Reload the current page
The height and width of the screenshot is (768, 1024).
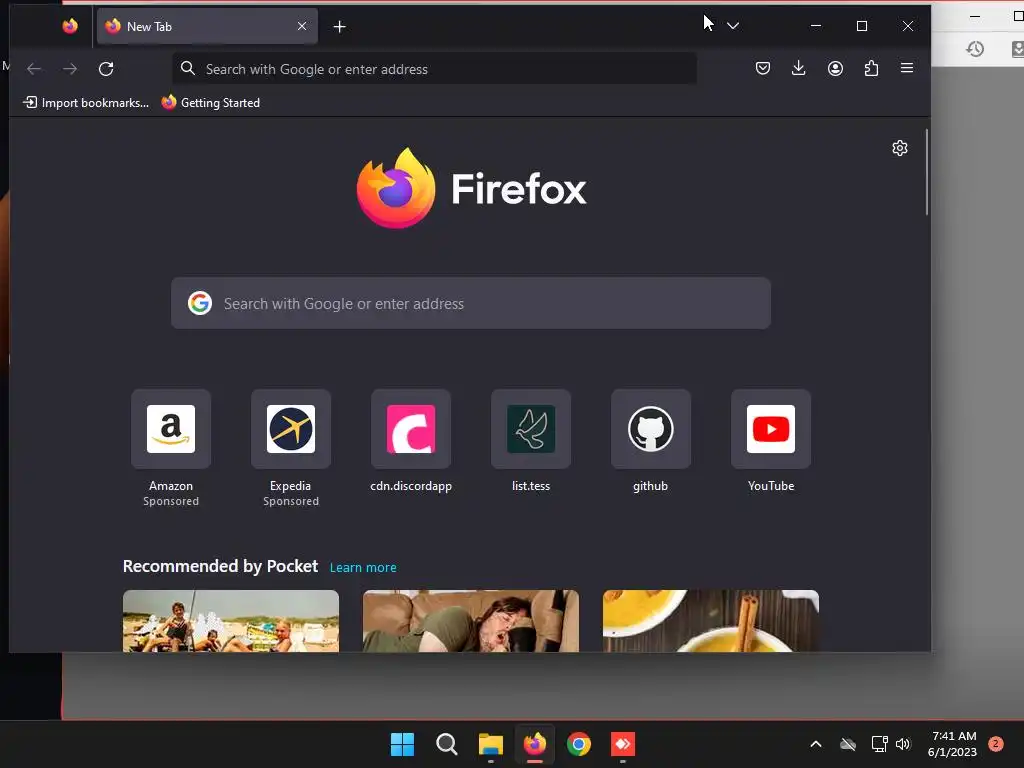pyautogui.click(x=106, y=69)
